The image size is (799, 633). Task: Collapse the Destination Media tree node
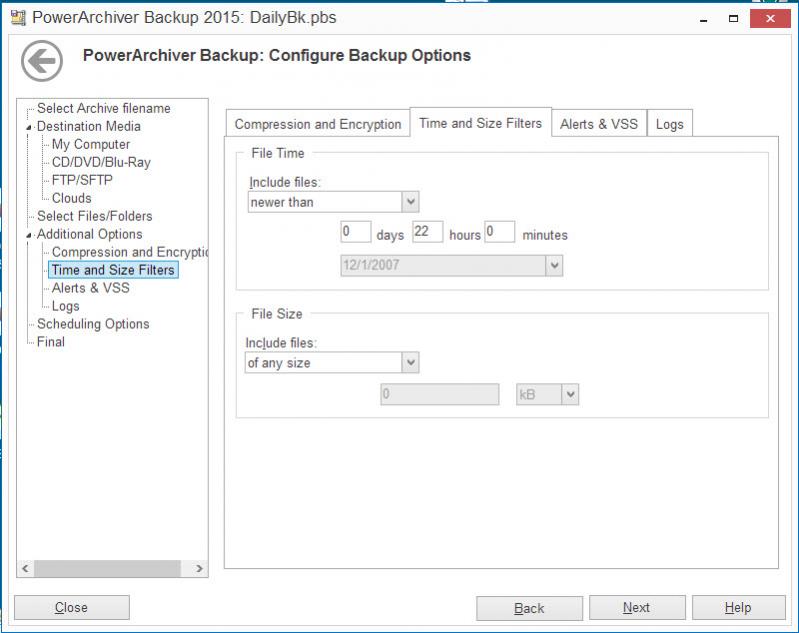[x=29, y=127]
